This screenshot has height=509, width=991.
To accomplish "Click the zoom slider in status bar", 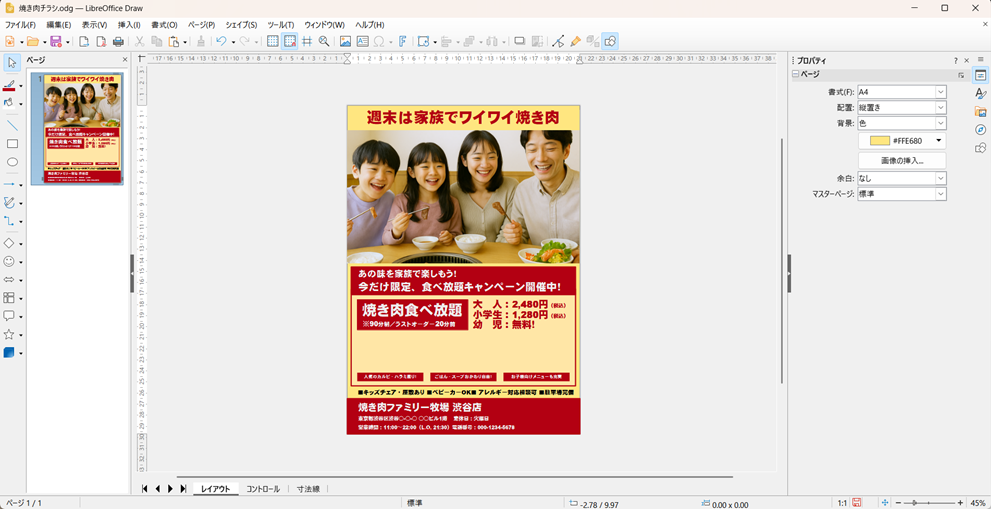I will pyautogui.click(x=929, y=503).
